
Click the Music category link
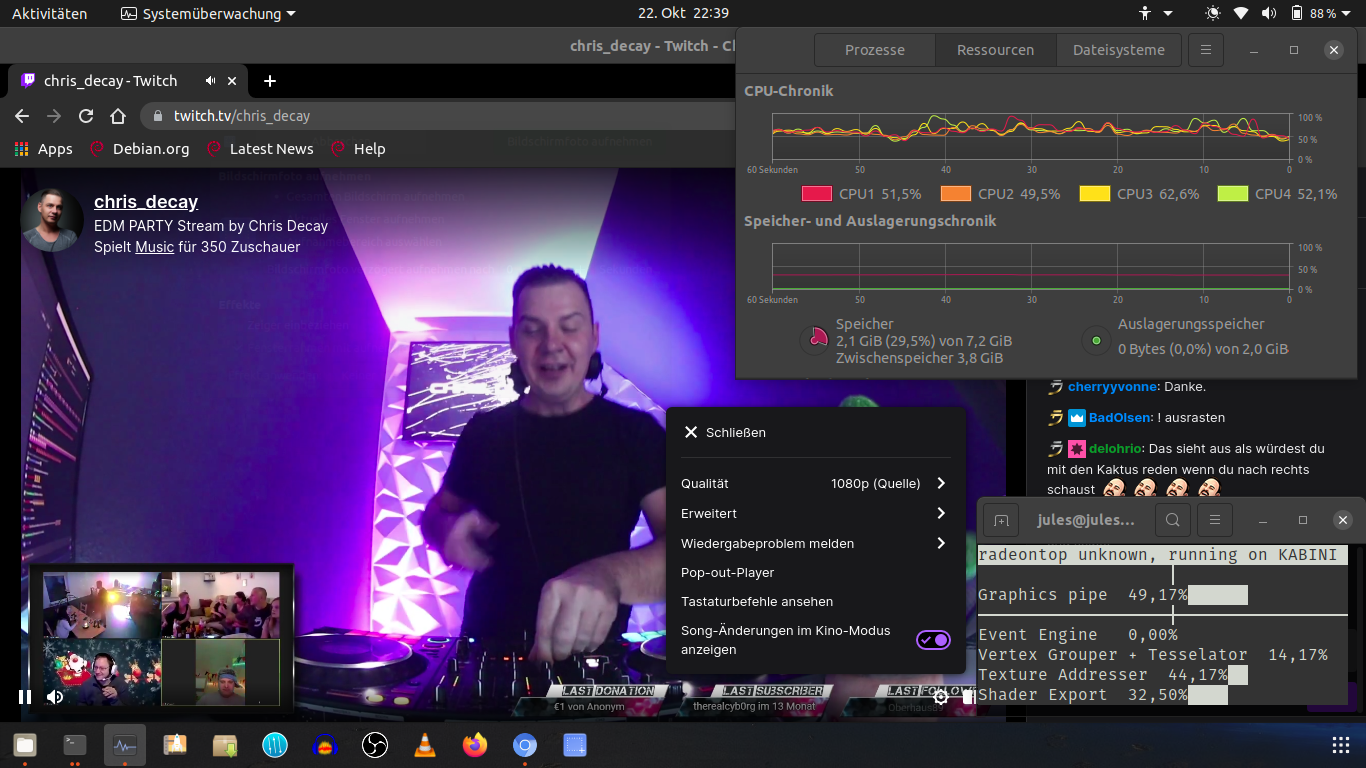pyautogui.click(x=155, y=246)
